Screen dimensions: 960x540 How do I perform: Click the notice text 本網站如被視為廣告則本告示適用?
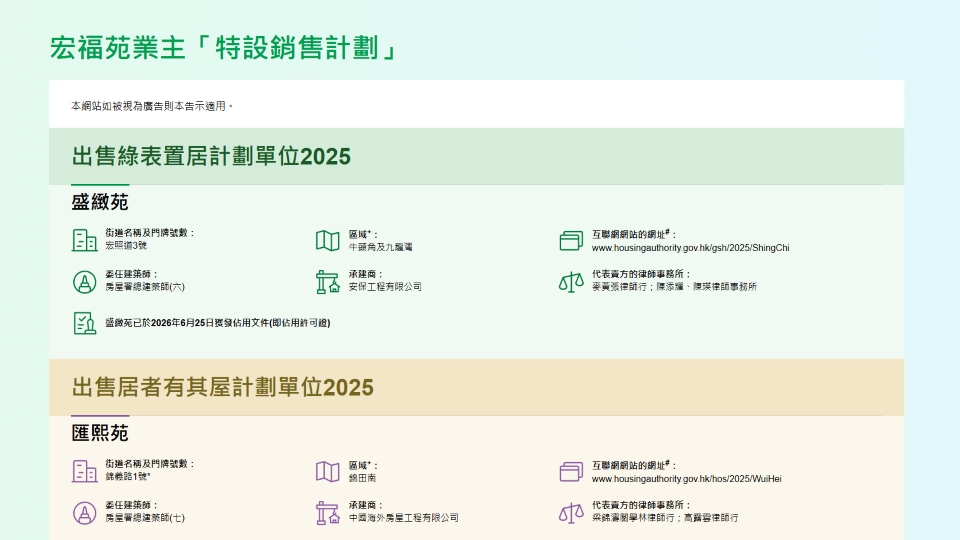pos(151,106)
